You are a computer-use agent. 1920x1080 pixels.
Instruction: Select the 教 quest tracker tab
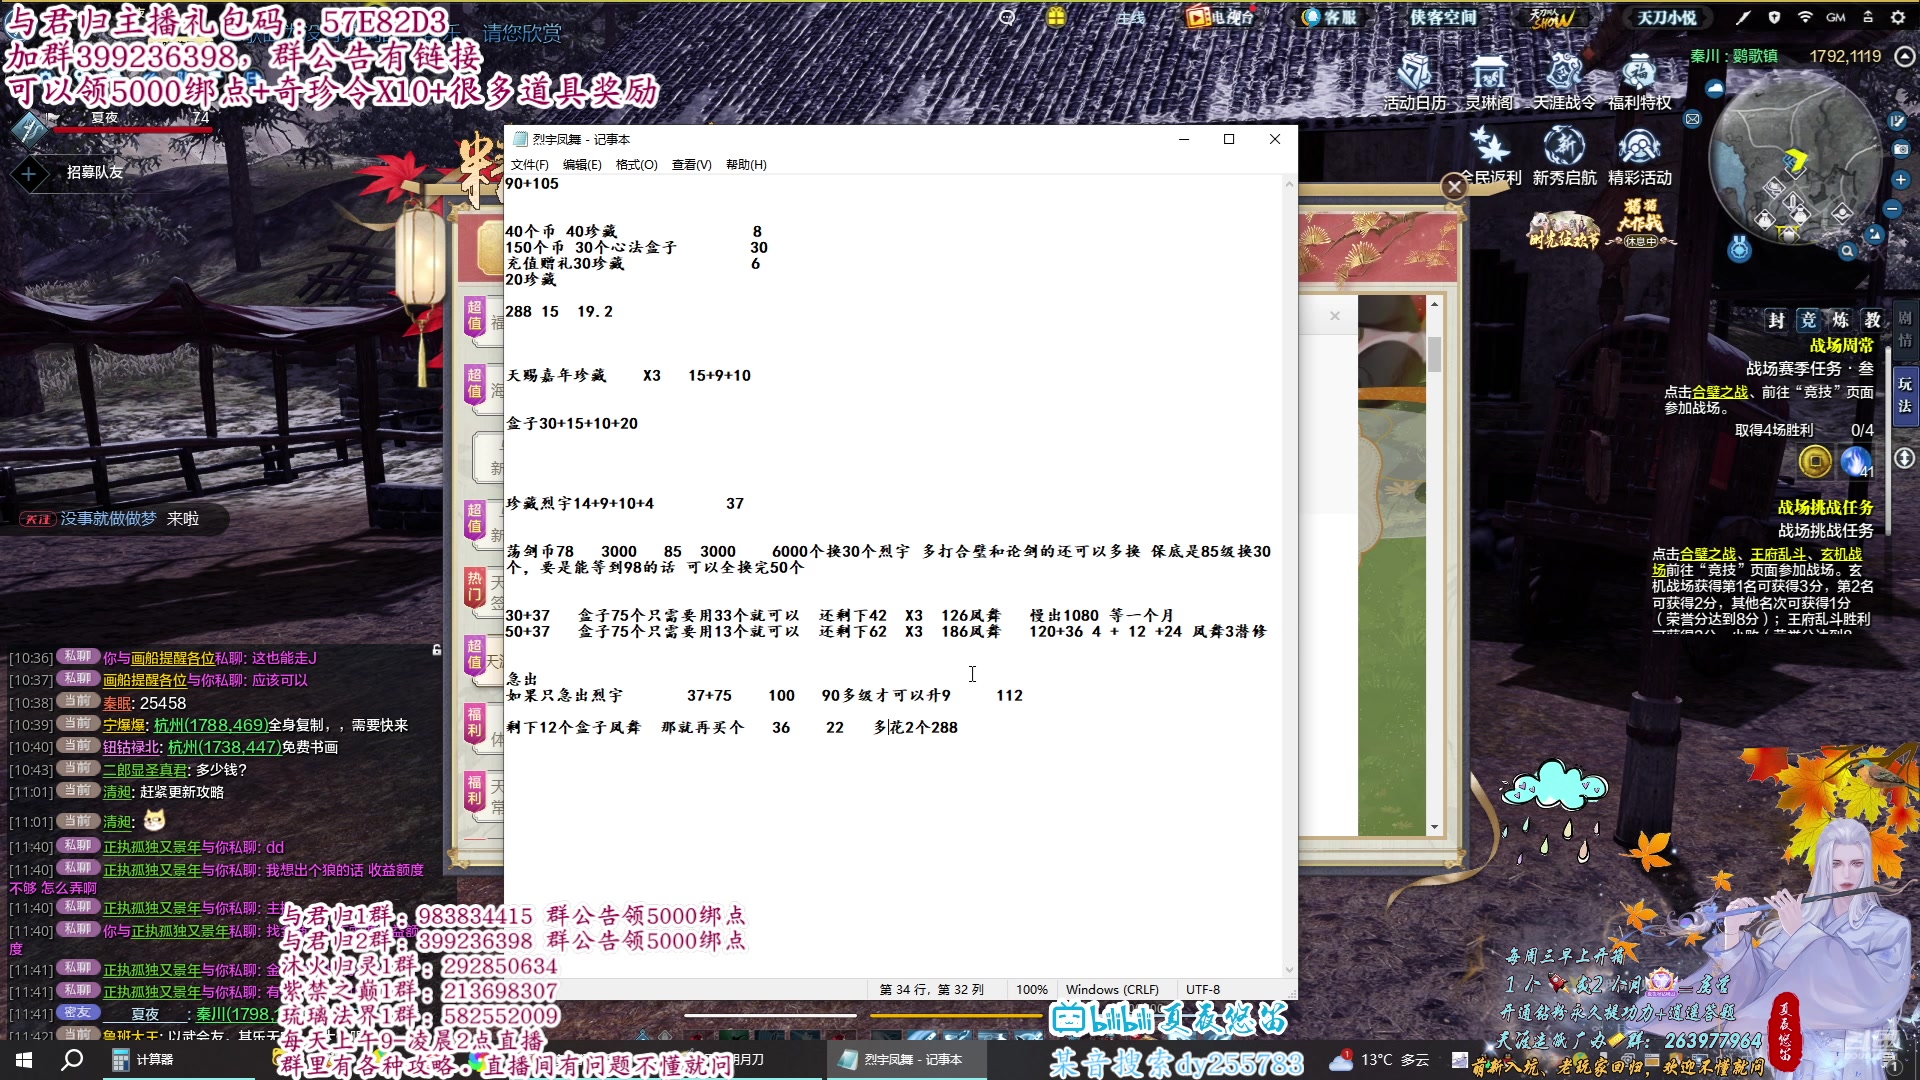[x=1872, y=320]
